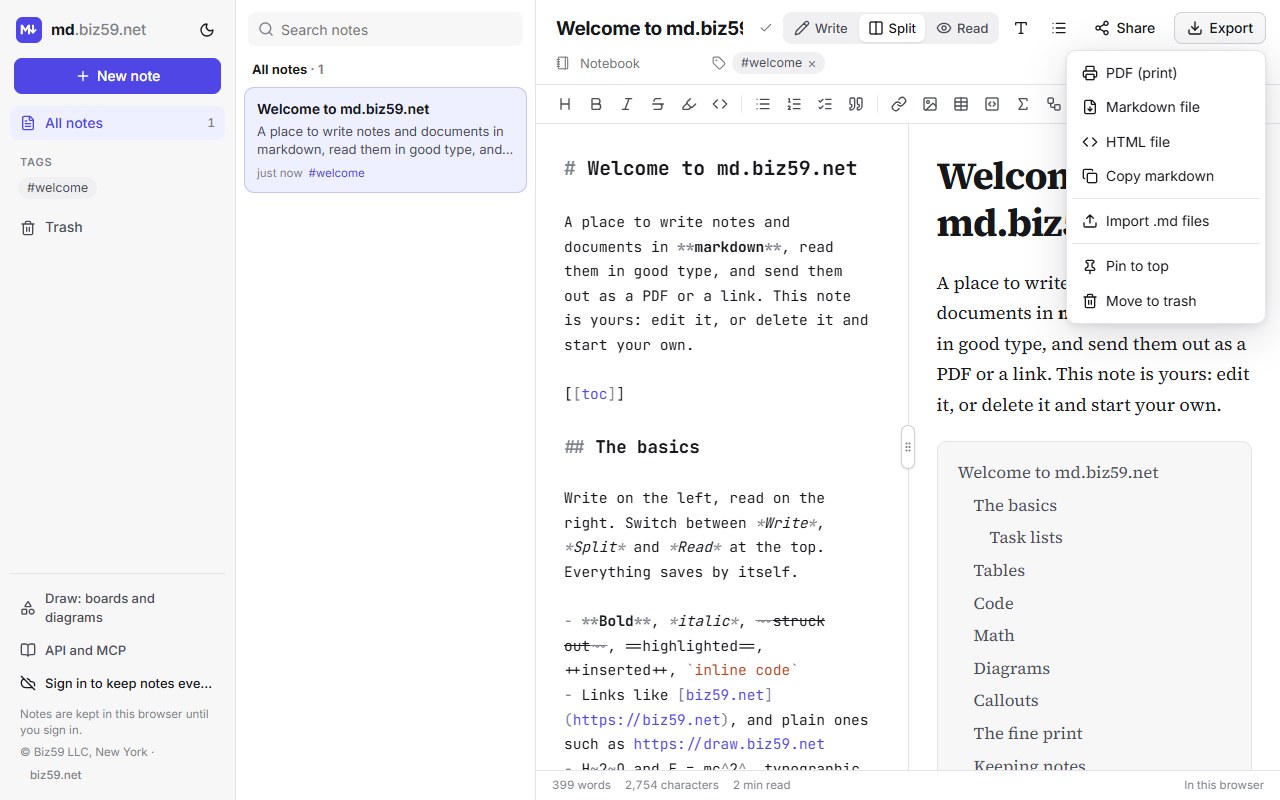The width and height of the screenshot is (1280, 800).
Task: Select Import .md files in the menu
Action: click(x=1166, y=221)
